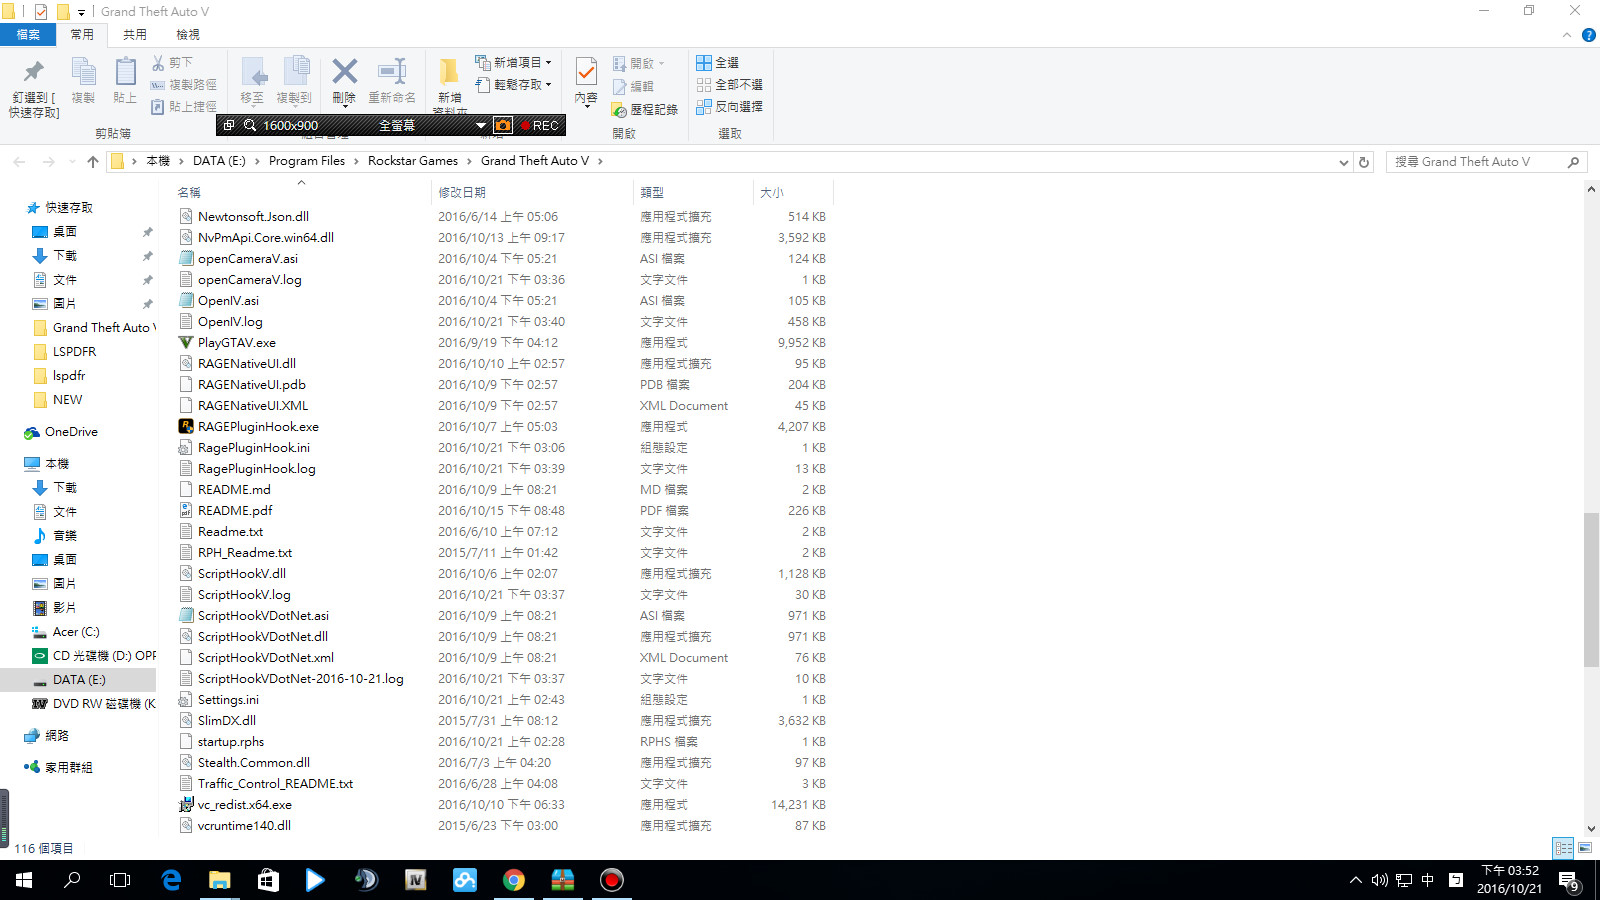Open Google Chrome from the taskbar
The image size is (1600, 900).
tap(514, 880)
